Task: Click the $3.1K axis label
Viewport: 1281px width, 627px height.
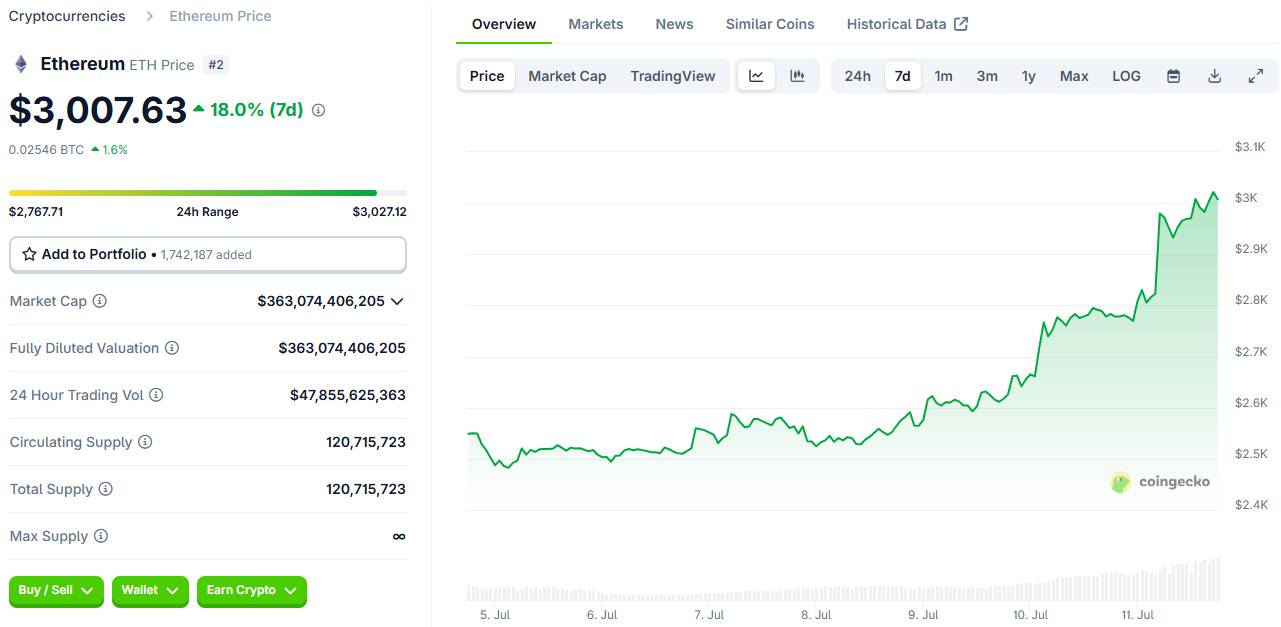Action: (1250, 147)
